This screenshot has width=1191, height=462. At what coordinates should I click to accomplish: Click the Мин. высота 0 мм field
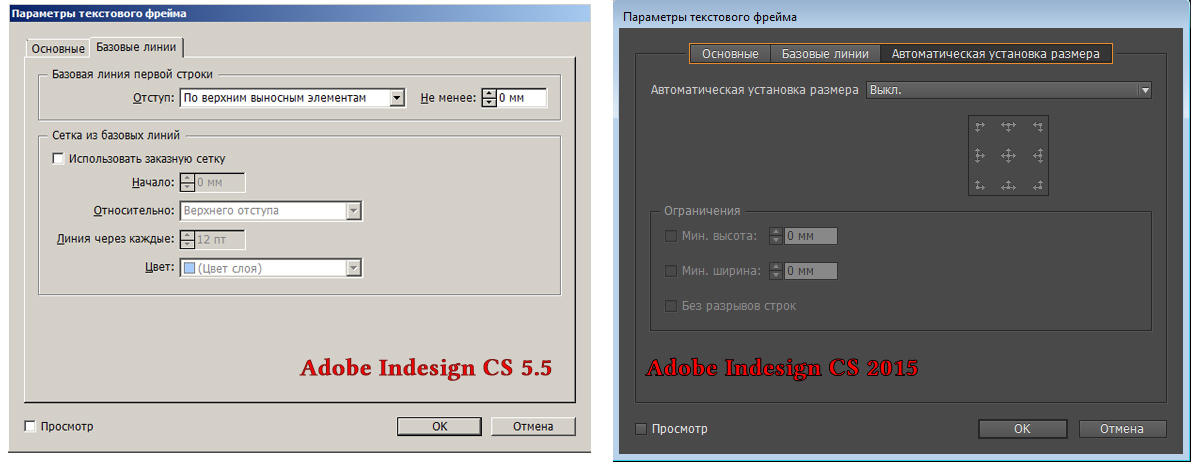[810, 236]
